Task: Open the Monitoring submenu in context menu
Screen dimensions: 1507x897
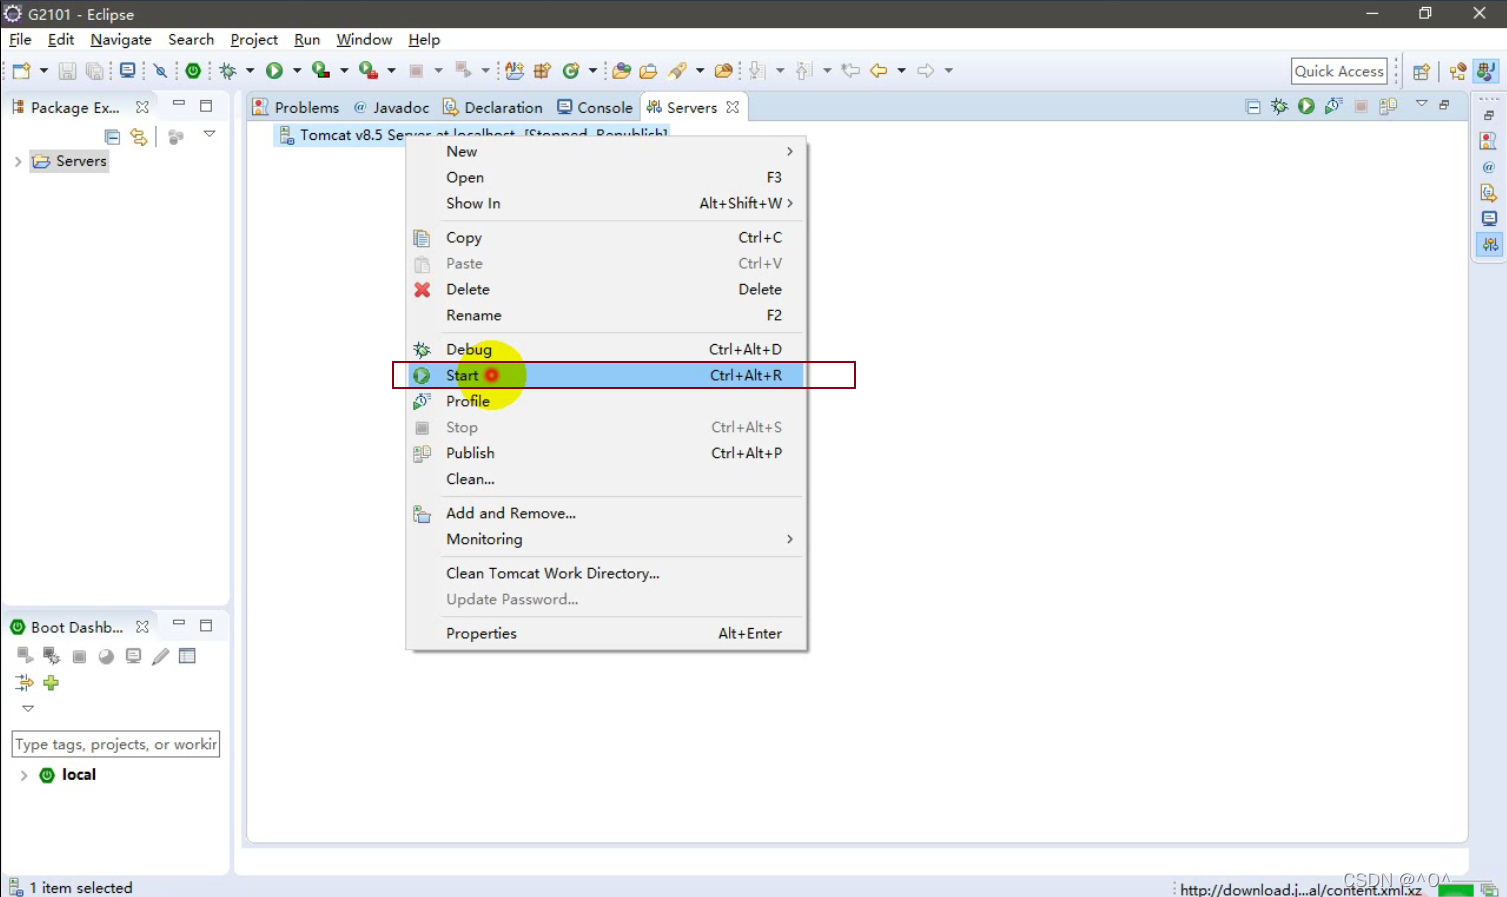Action: (x=606, y=540)
